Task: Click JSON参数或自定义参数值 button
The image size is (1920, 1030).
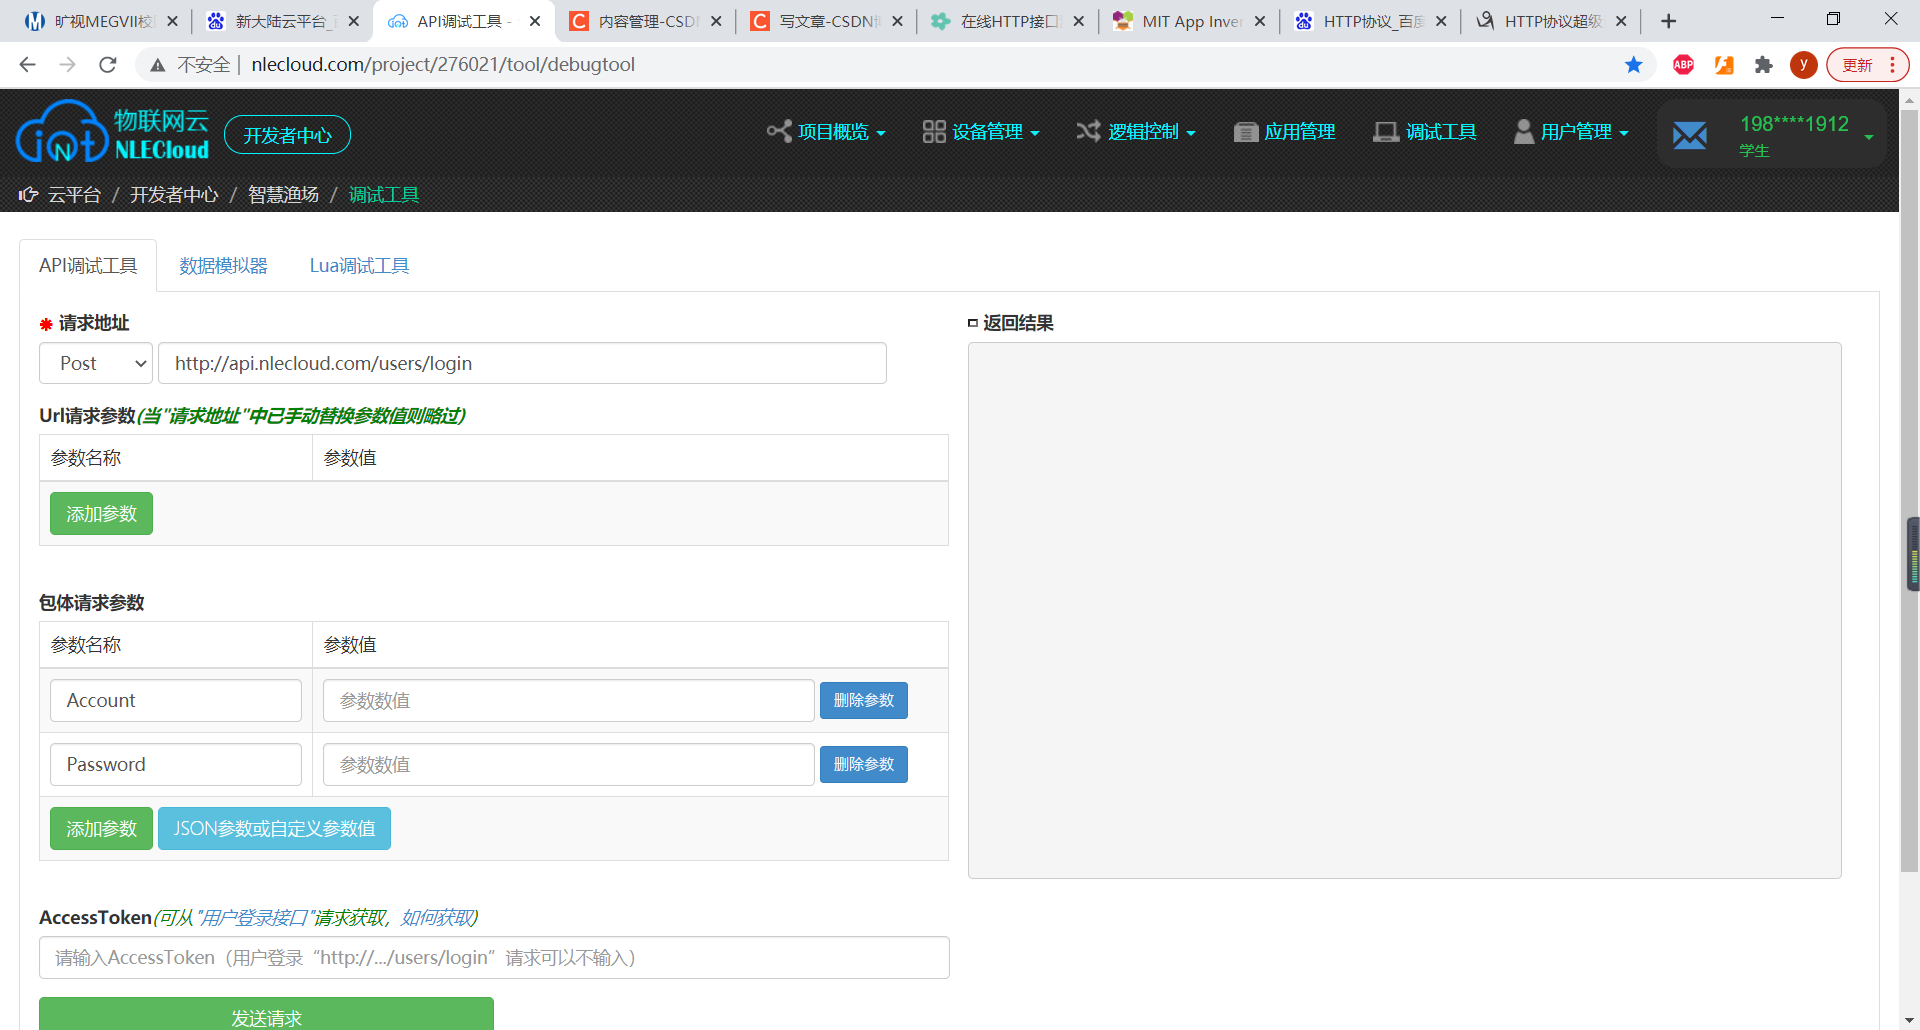Action: (274, 829)
